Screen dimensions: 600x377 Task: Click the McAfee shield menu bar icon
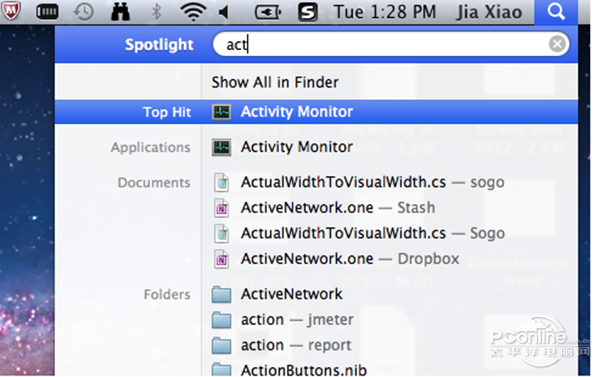point(11,11)
